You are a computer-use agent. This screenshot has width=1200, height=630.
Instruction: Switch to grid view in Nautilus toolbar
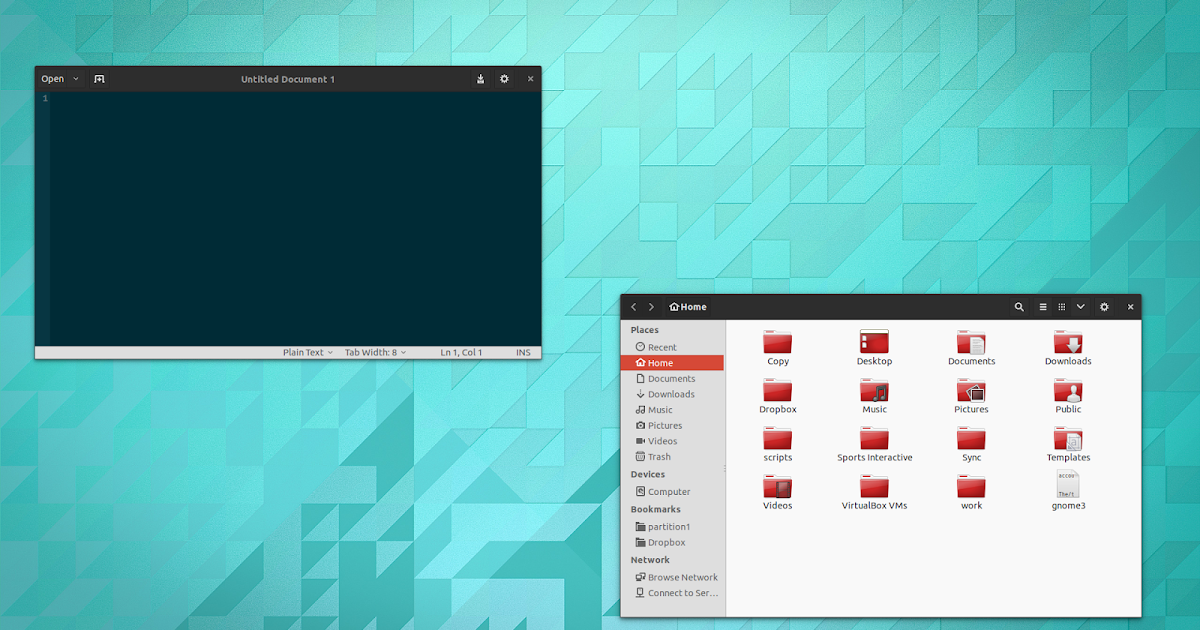1061,307
